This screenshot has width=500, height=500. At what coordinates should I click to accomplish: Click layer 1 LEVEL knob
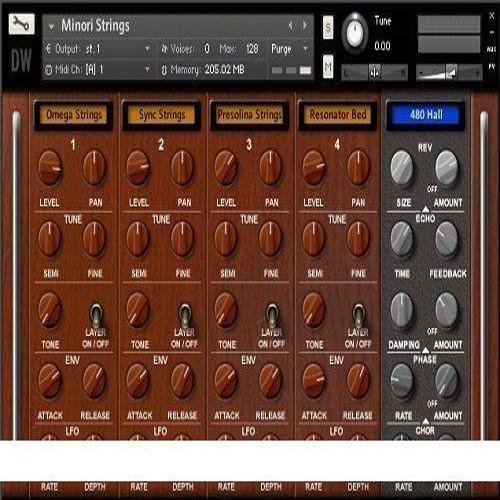50,168
